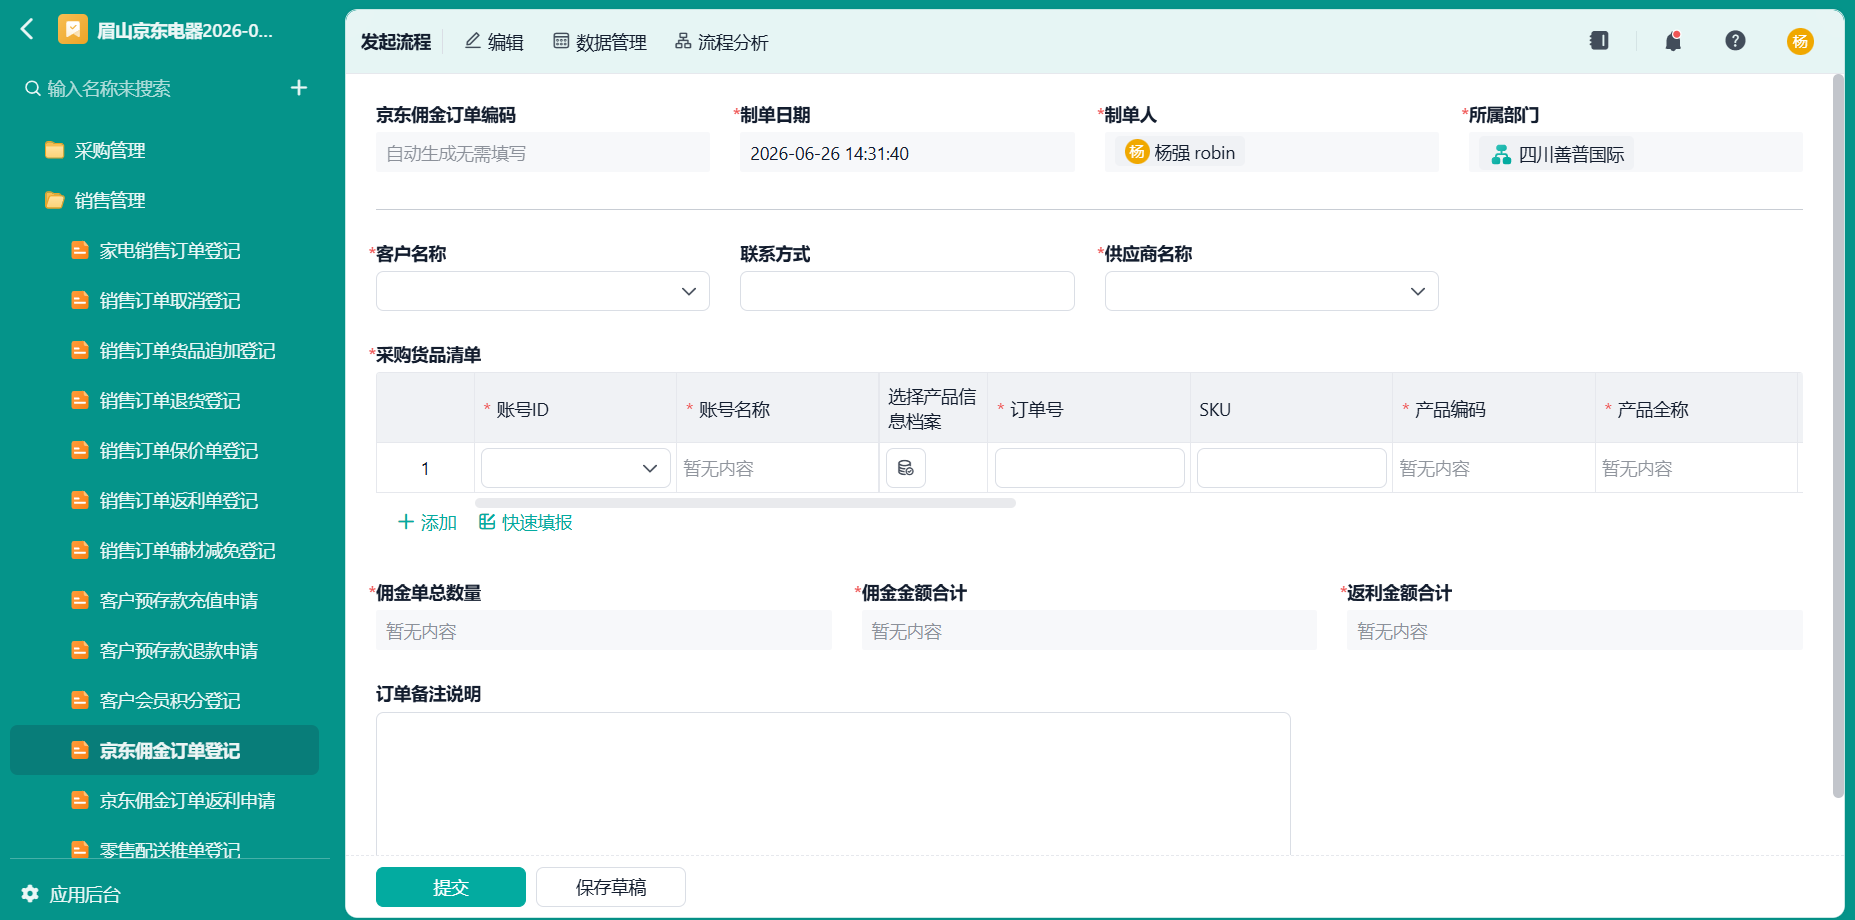Go back using the left arrow
Image resolution: width=1855 pixels, height=920 pixels.
27,29
